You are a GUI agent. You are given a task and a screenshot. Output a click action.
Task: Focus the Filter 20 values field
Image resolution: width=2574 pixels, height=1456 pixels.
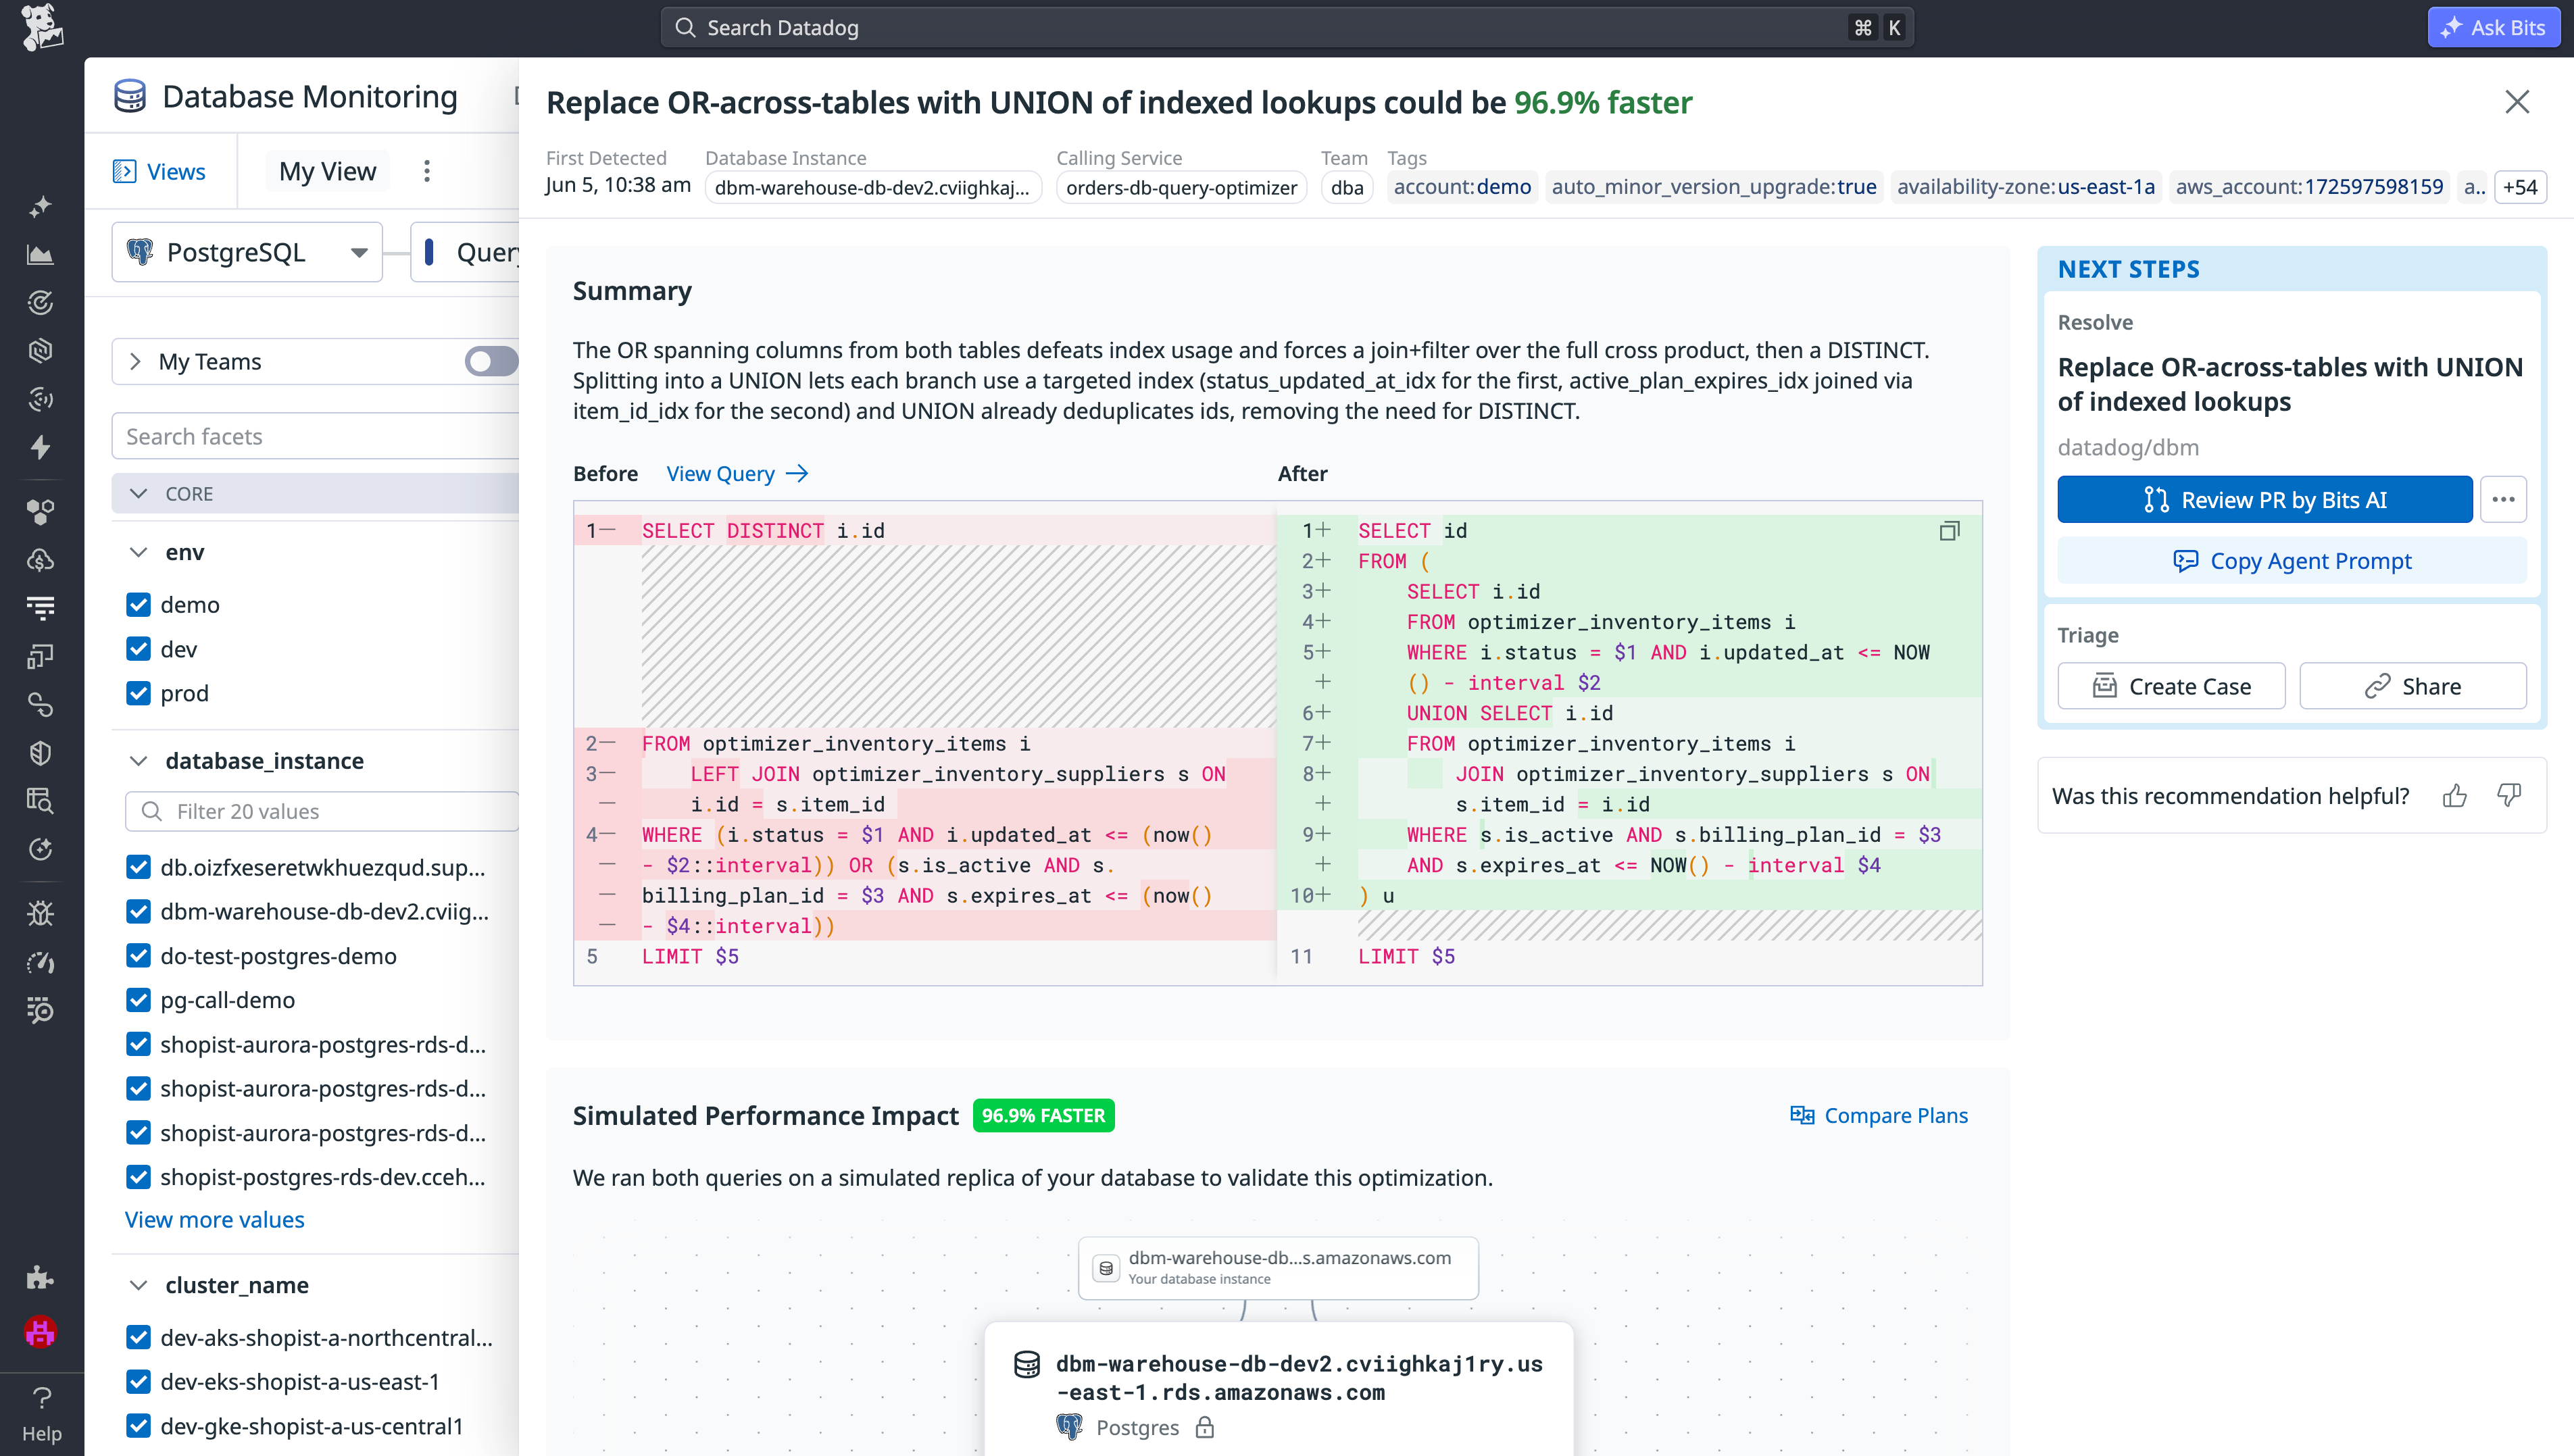click(x=322, y=811)
